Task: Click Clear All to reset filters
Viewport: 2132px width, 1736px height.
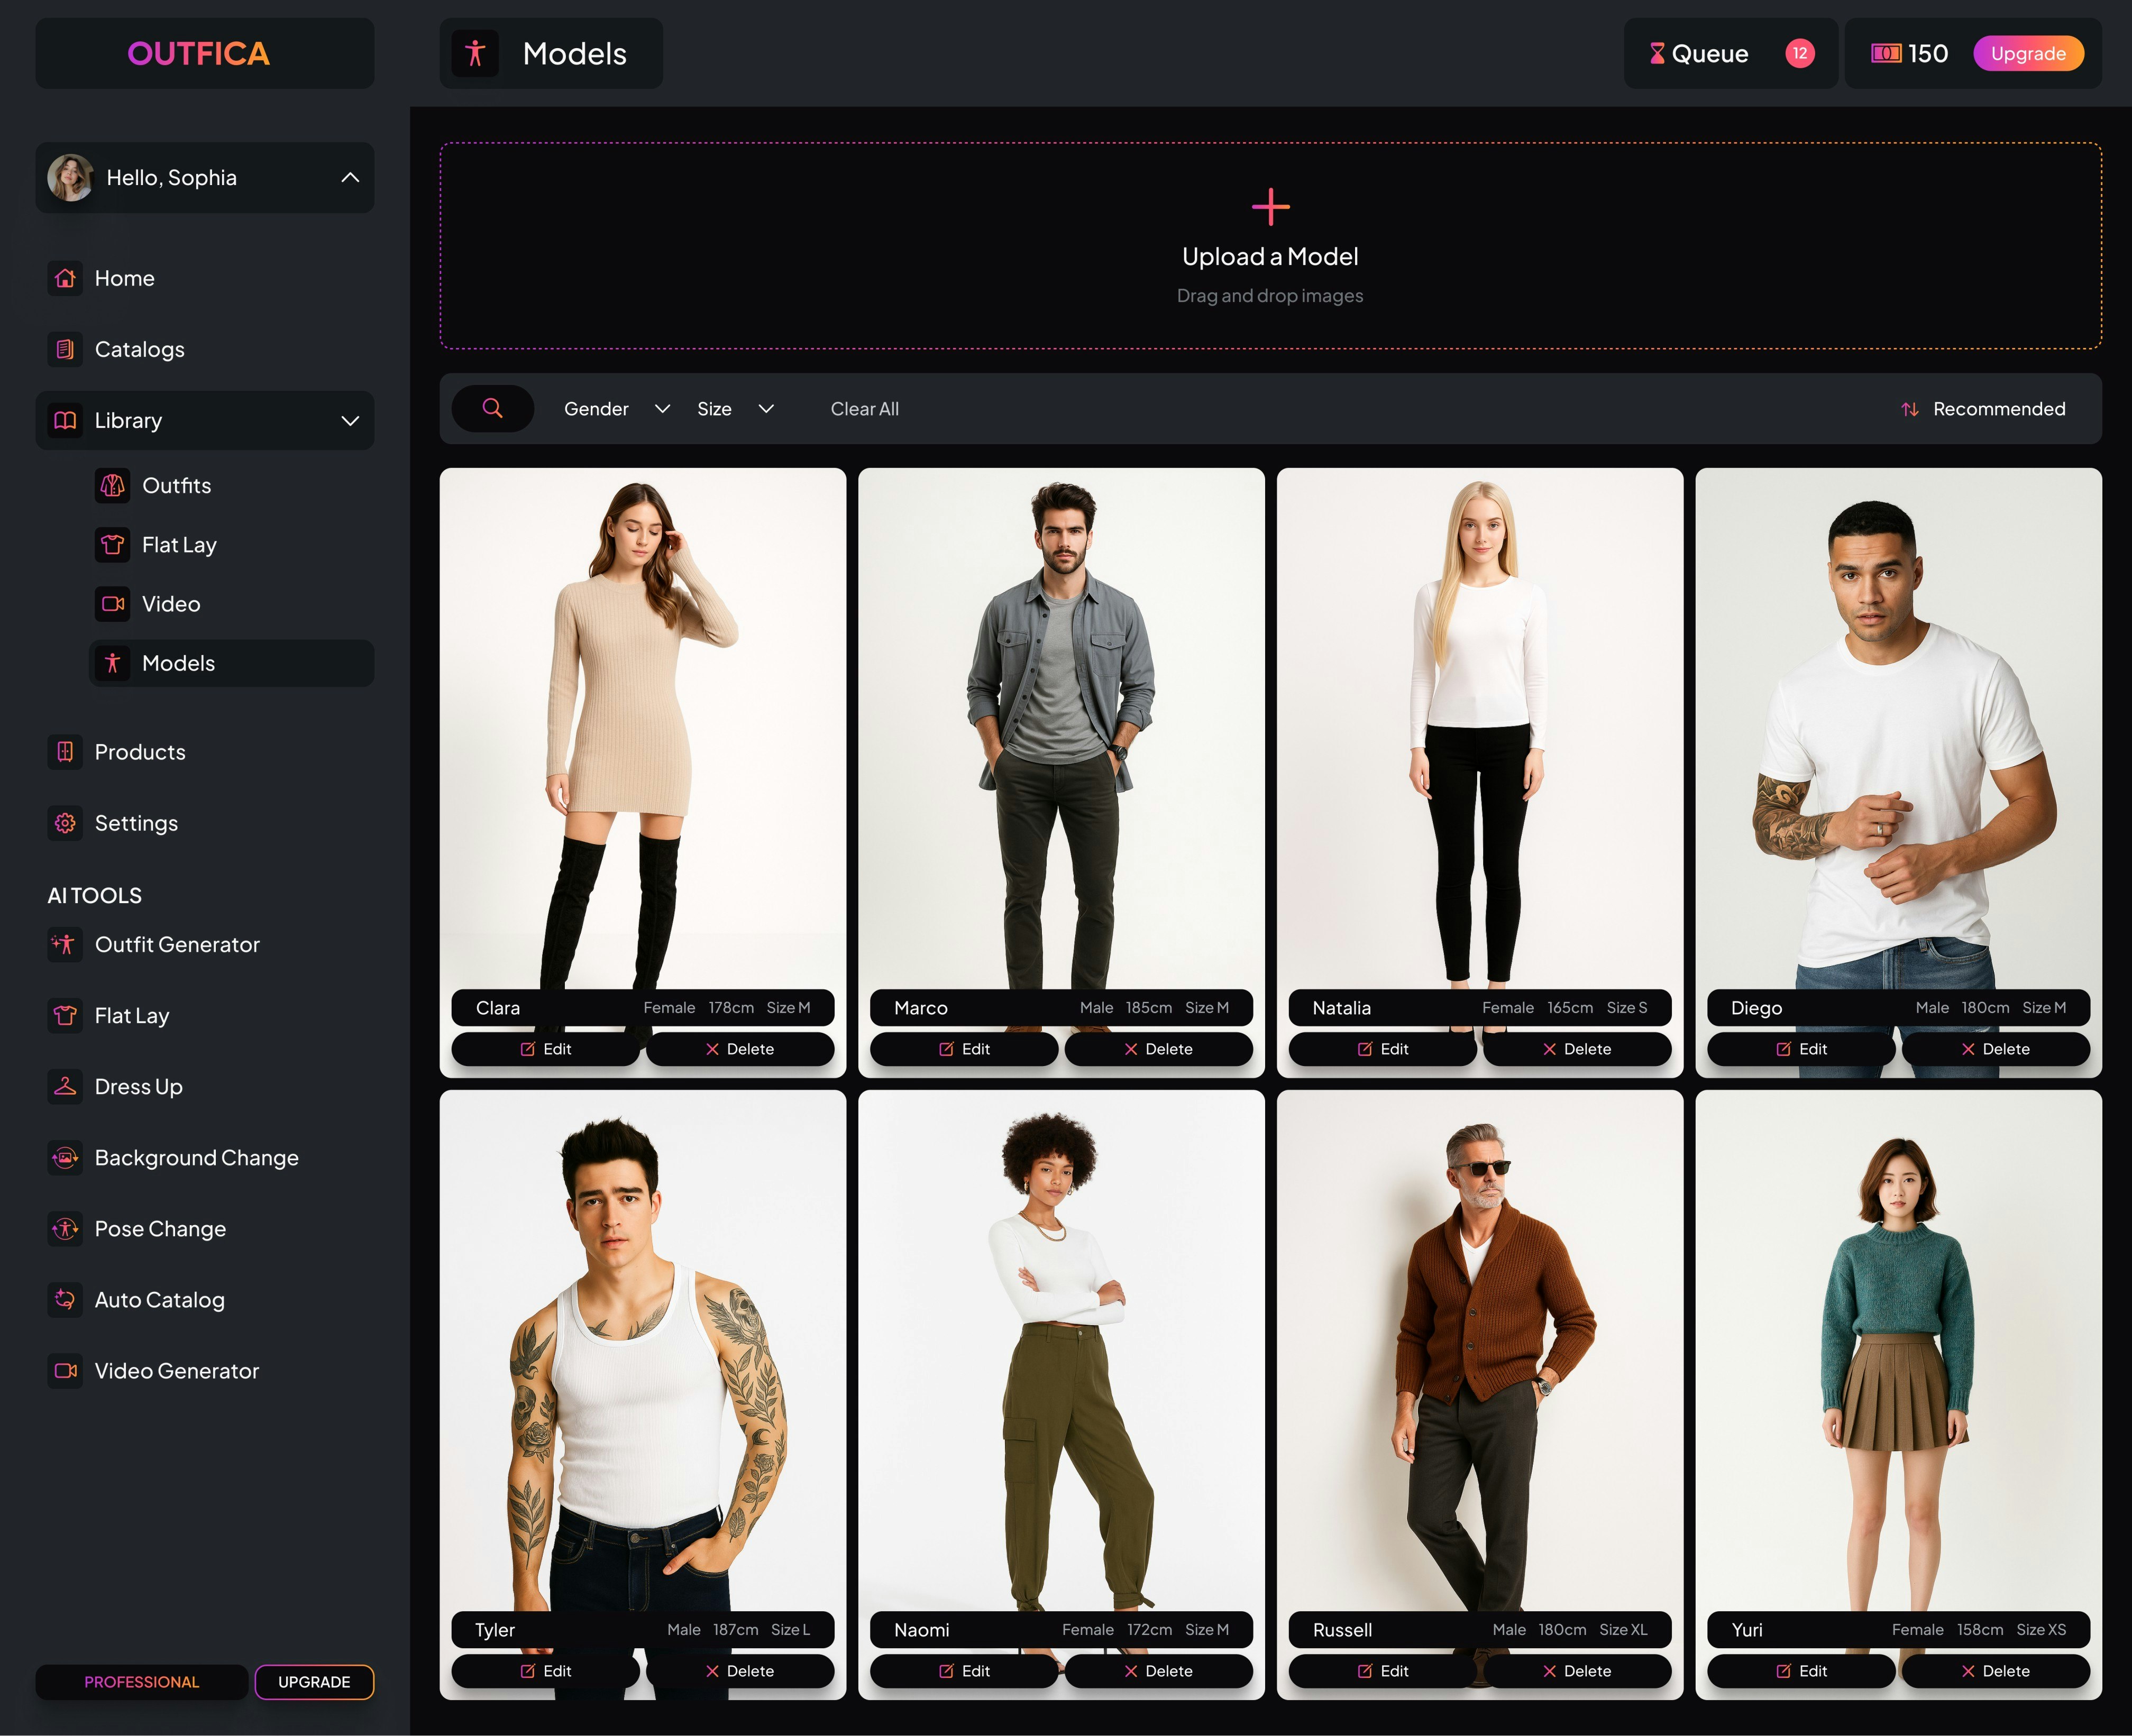Action: pos(864,408)
